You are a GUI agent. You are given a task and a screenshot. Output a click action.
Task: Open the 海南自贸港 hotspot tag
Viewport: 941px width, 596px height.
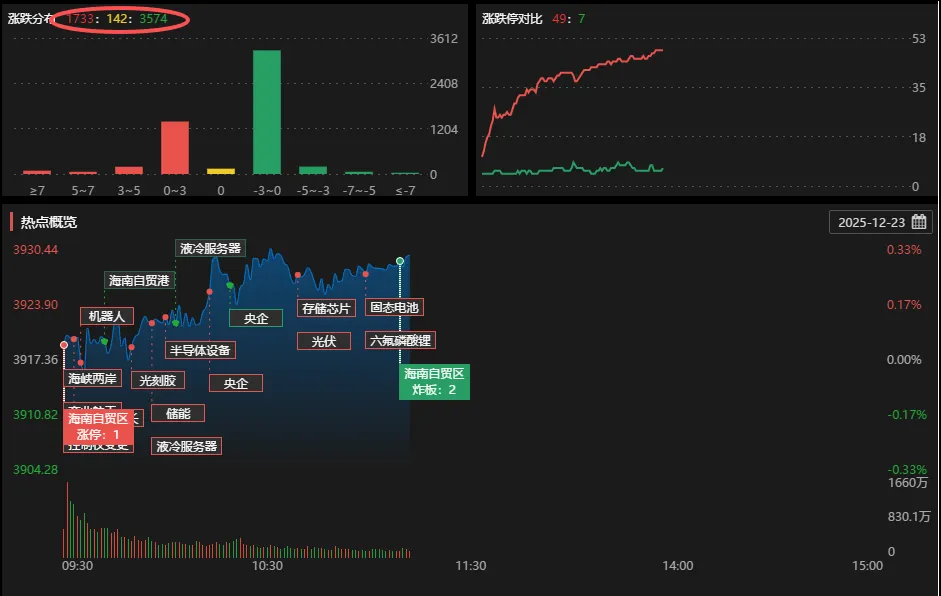coord(140,281)
